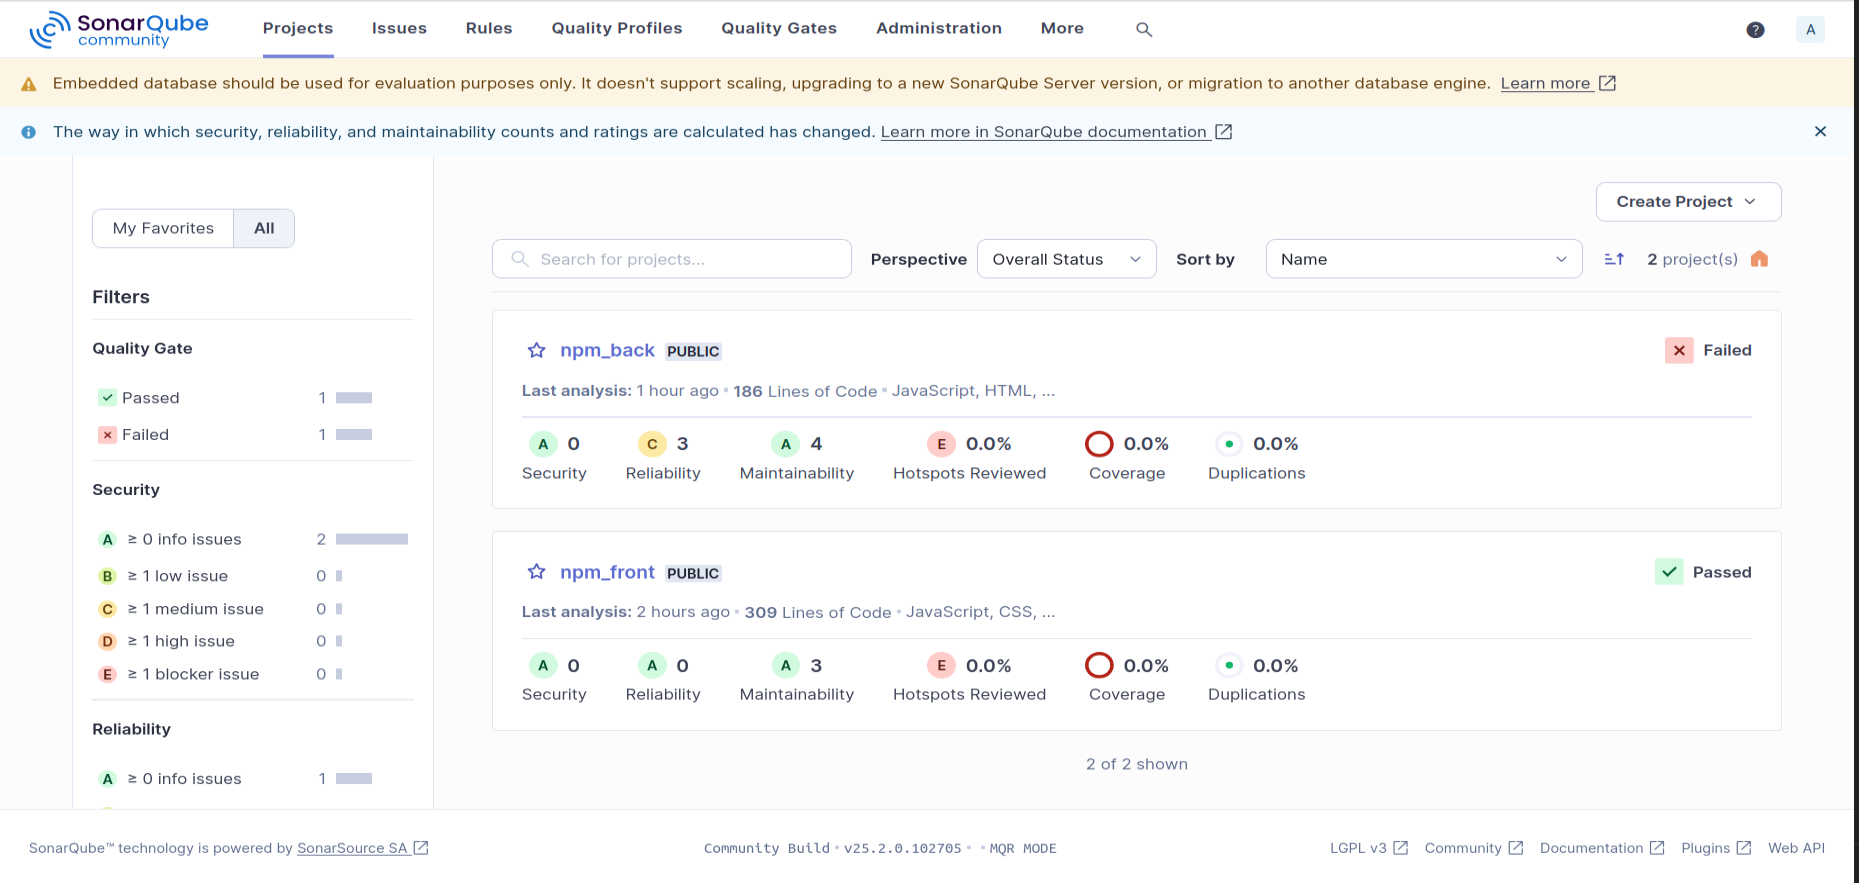Open the npm_front project link
1859x883 pixels.
[x=607, y=572]
